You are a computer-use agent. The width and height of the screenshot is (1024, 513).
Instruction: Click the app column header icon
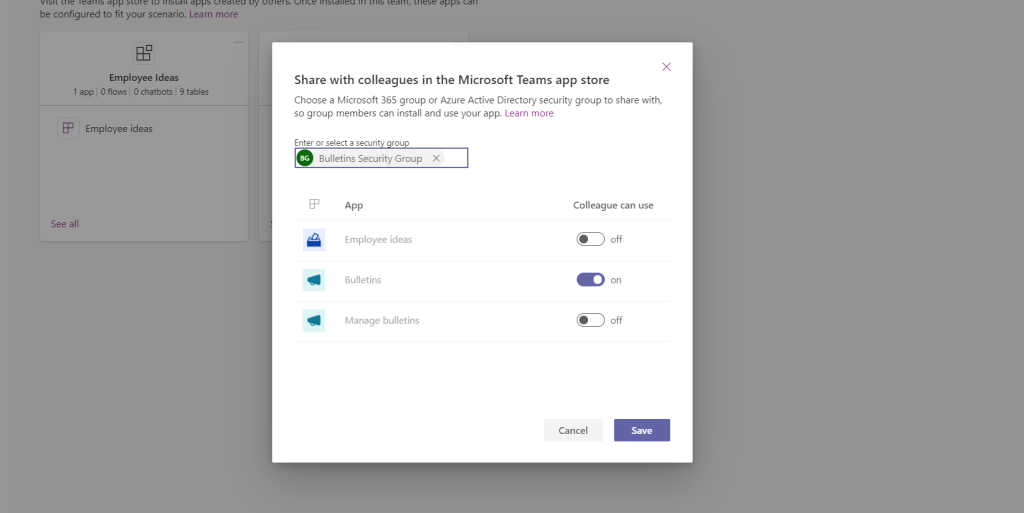[x=314, y=204]
